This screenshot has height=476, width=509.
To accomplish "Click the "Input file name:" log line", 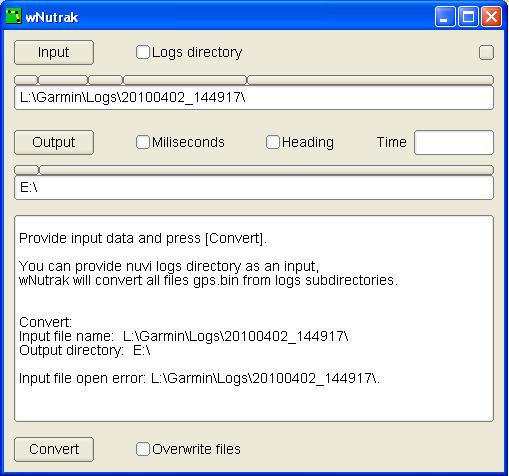I will 184,336.
